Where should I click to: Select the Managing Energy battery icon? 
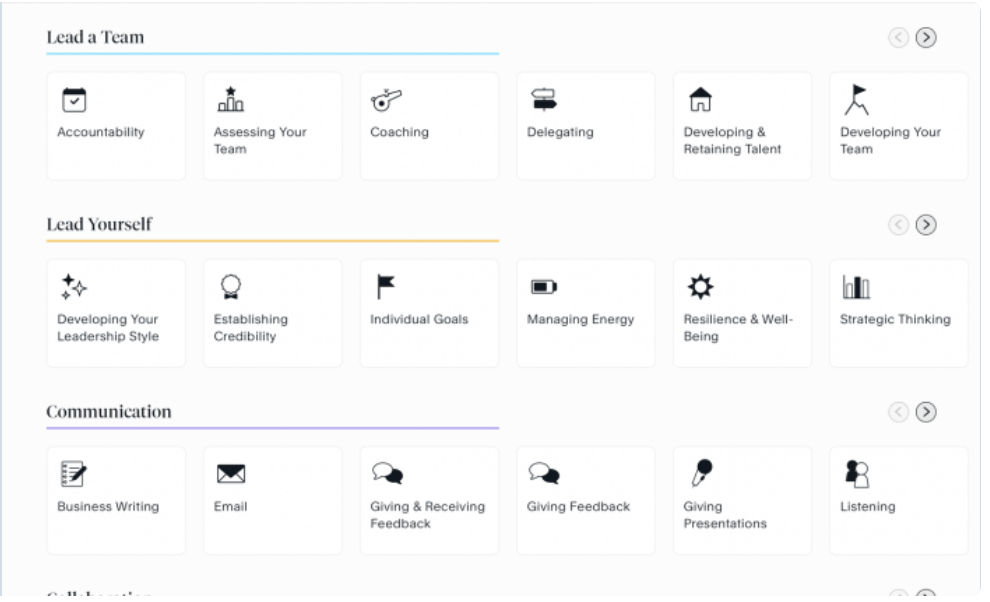click(x=543, y=287)
